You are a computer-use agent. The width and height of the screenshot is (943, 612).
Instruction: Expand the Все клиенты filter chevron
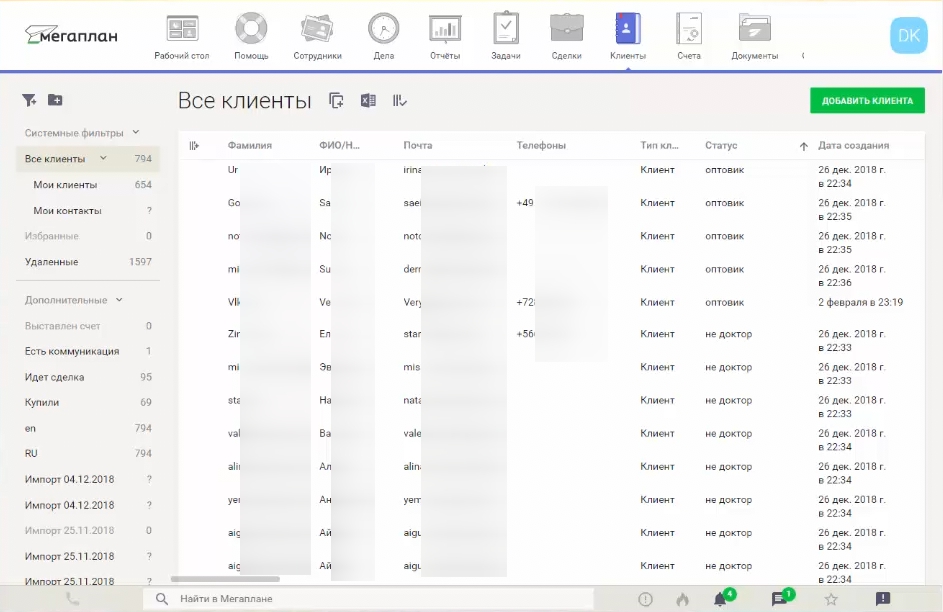[103, 158]
